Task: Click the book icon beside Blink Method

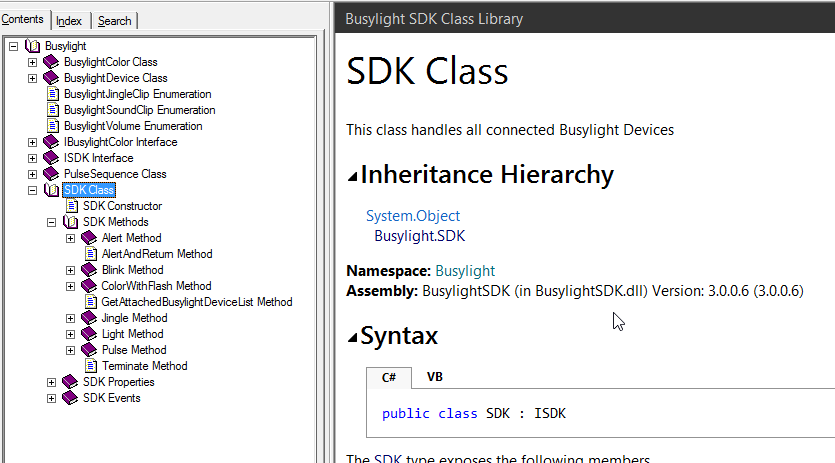Action: point(89,270)
